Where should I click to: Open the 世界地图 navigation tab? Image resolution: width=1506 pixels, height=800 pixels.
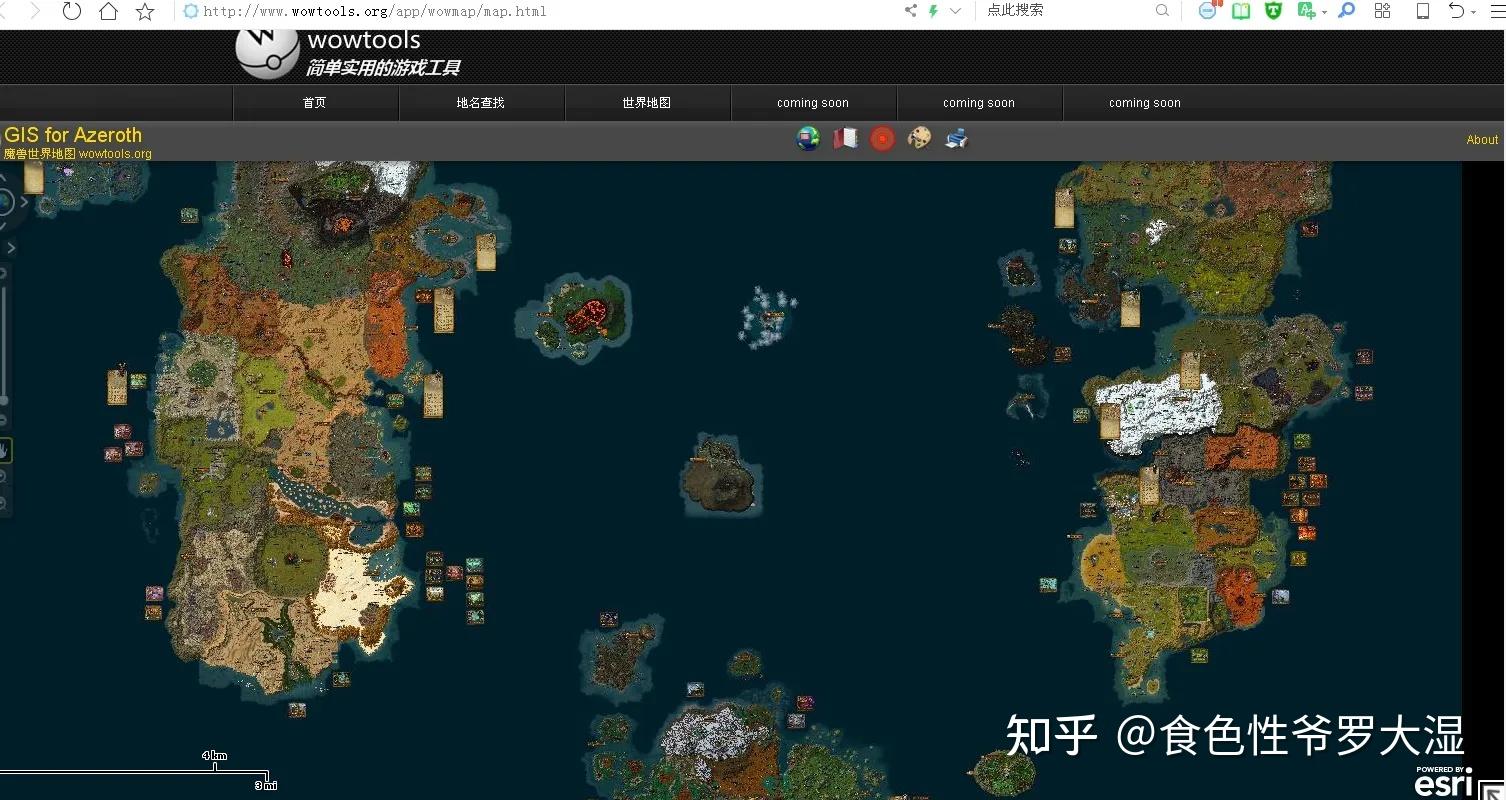(647, 102)
